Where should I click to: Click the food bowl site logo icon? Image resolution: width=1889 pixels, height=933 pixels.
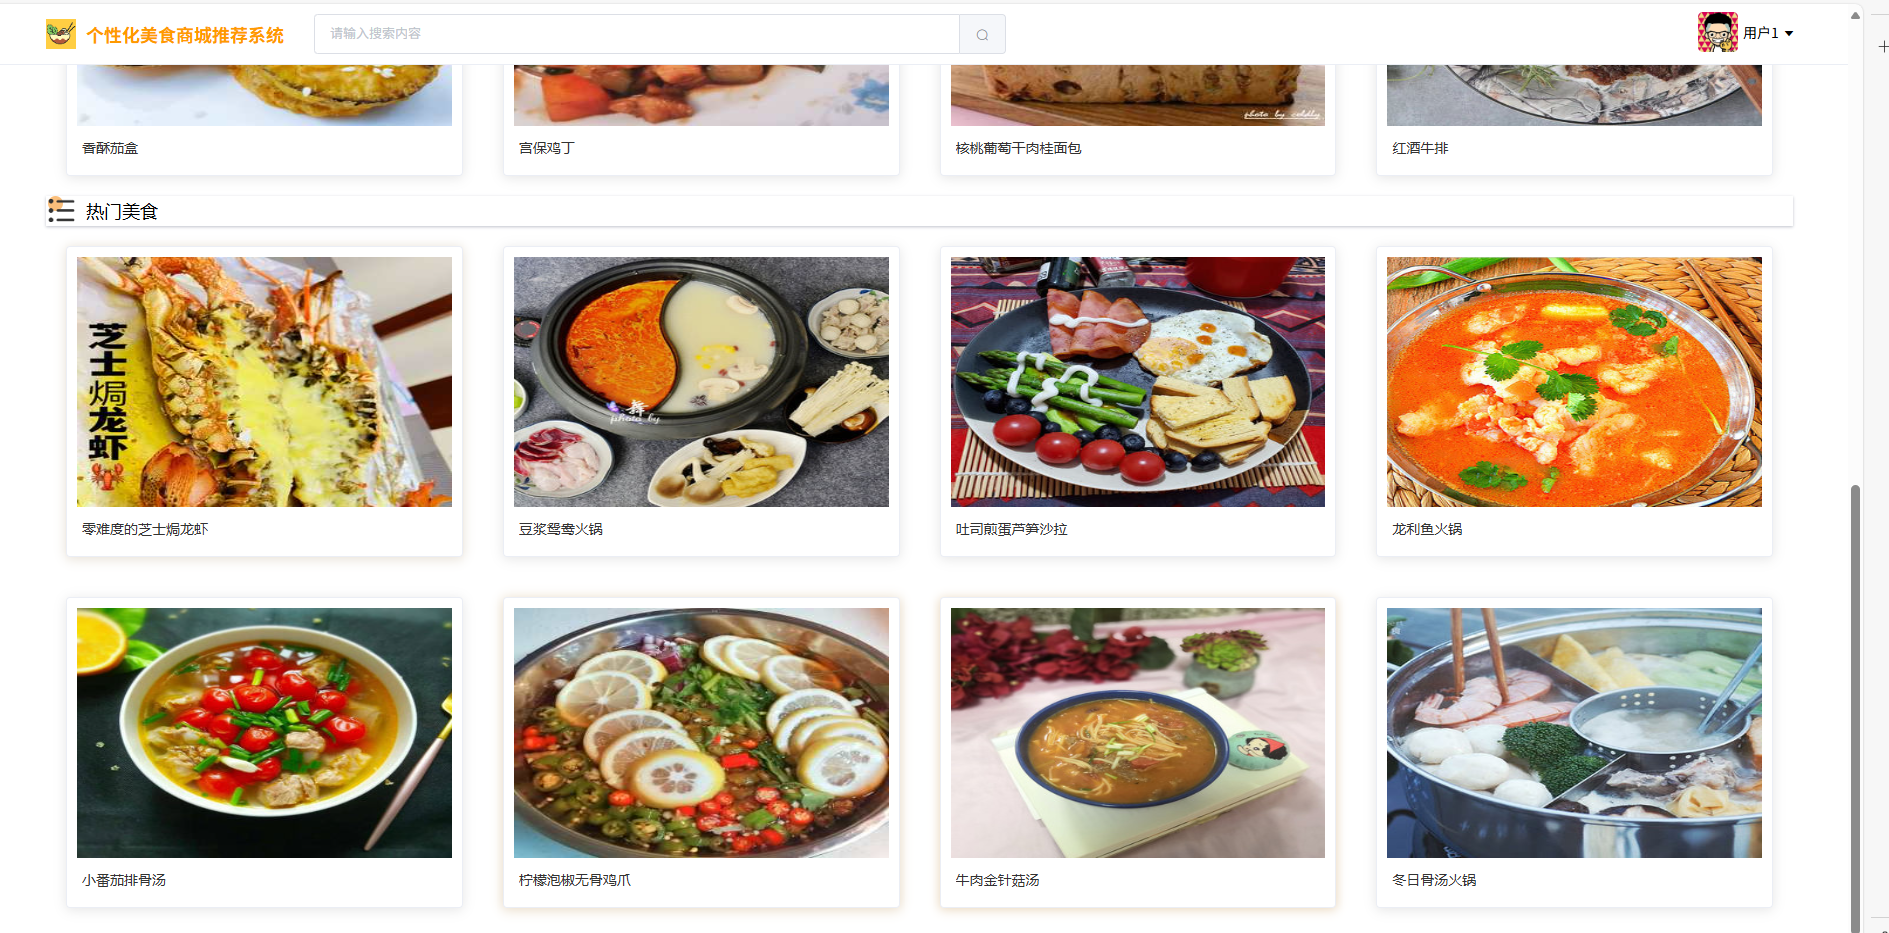(x=61, y=34)
